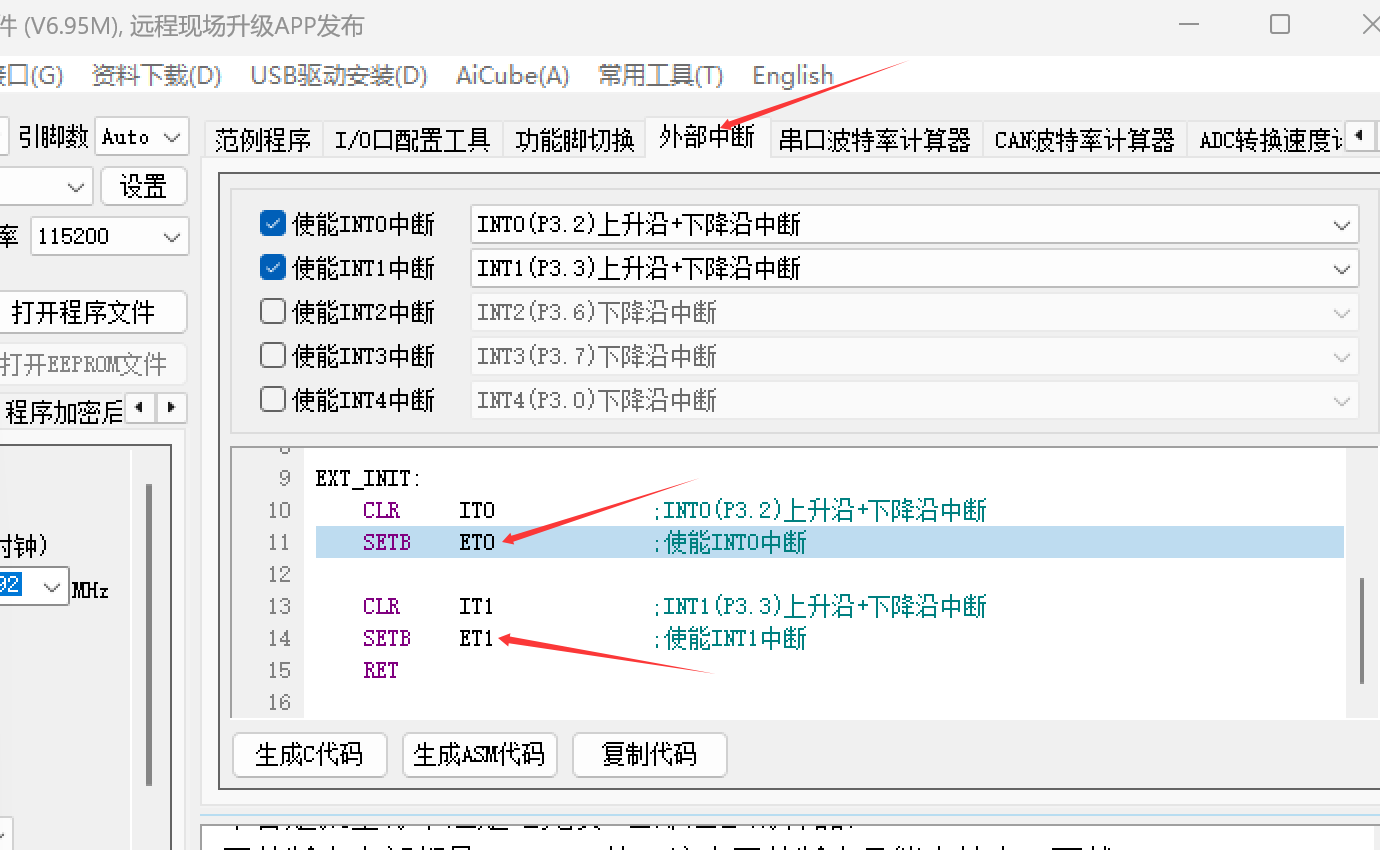1380x850 pixels.
Task: Open the INT0(P3.2) trigger mode dropdown
Action: (914, 225)
